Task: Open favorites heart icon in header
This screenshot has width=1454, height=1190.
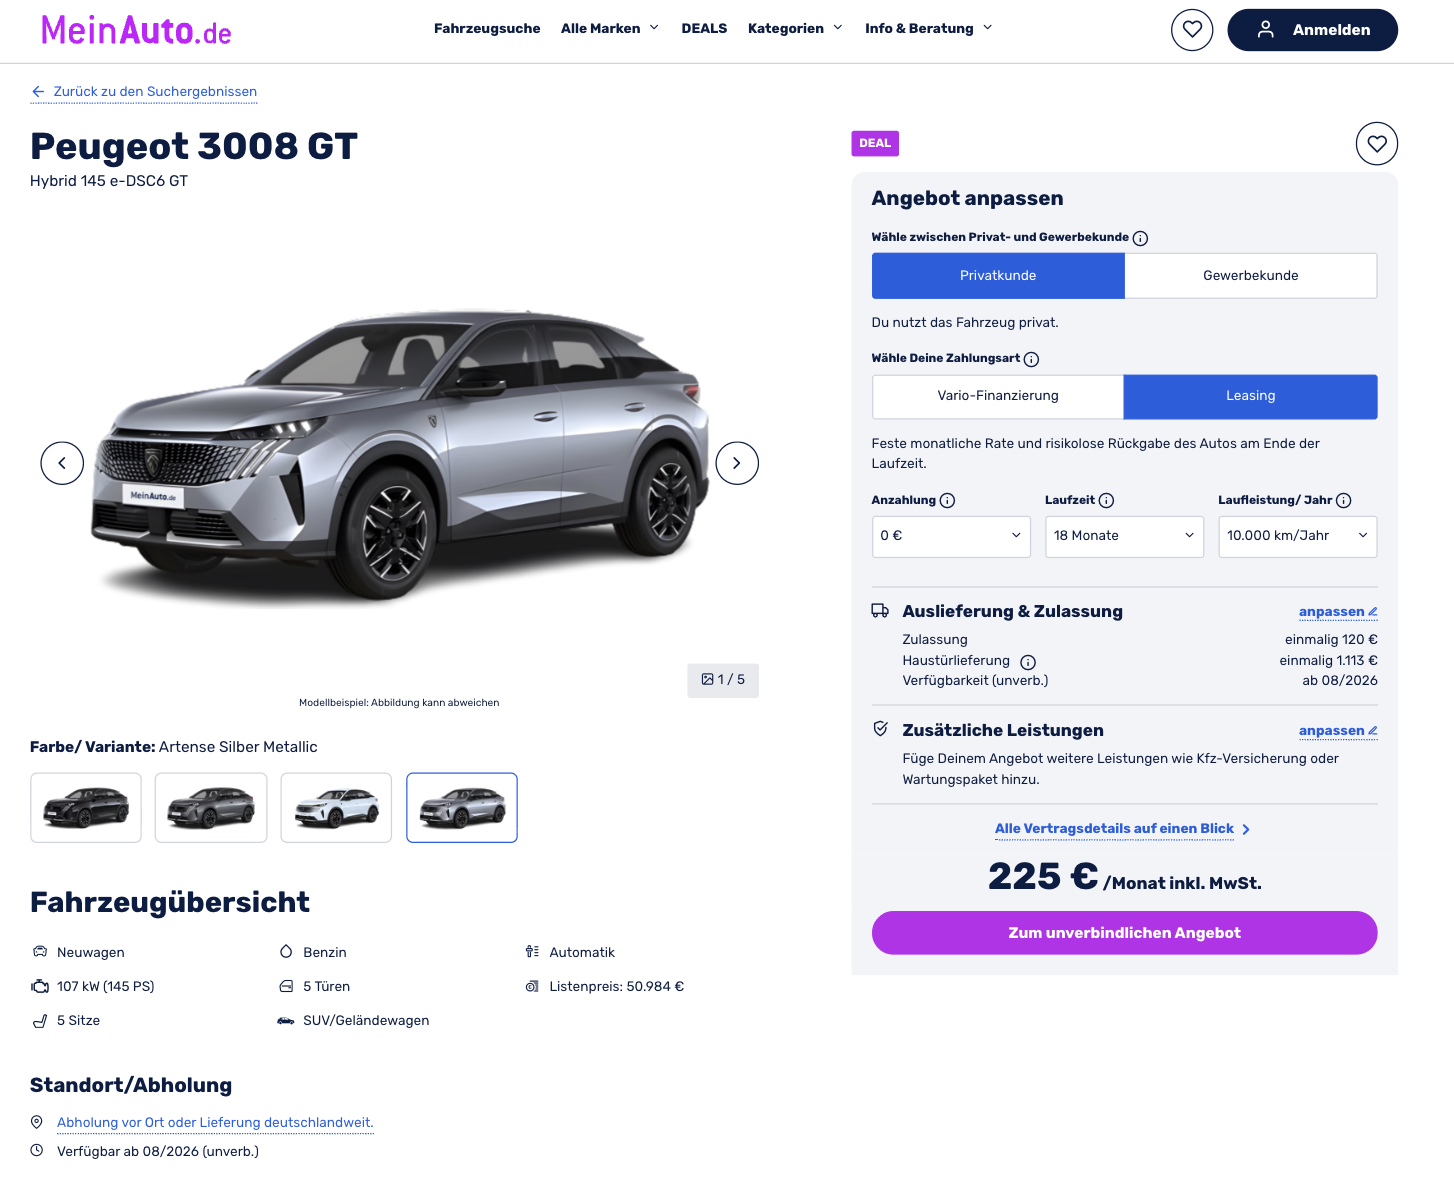Action: (x=1192, y=30)
